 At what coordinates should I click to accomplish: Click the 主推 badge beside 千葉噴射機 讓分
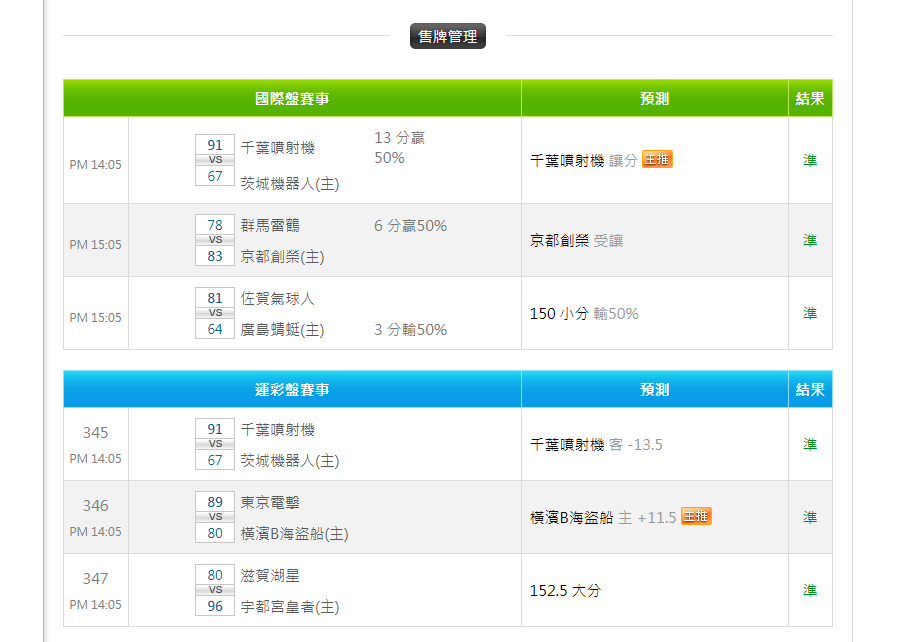pyautogui.click(x=657, y=159)
